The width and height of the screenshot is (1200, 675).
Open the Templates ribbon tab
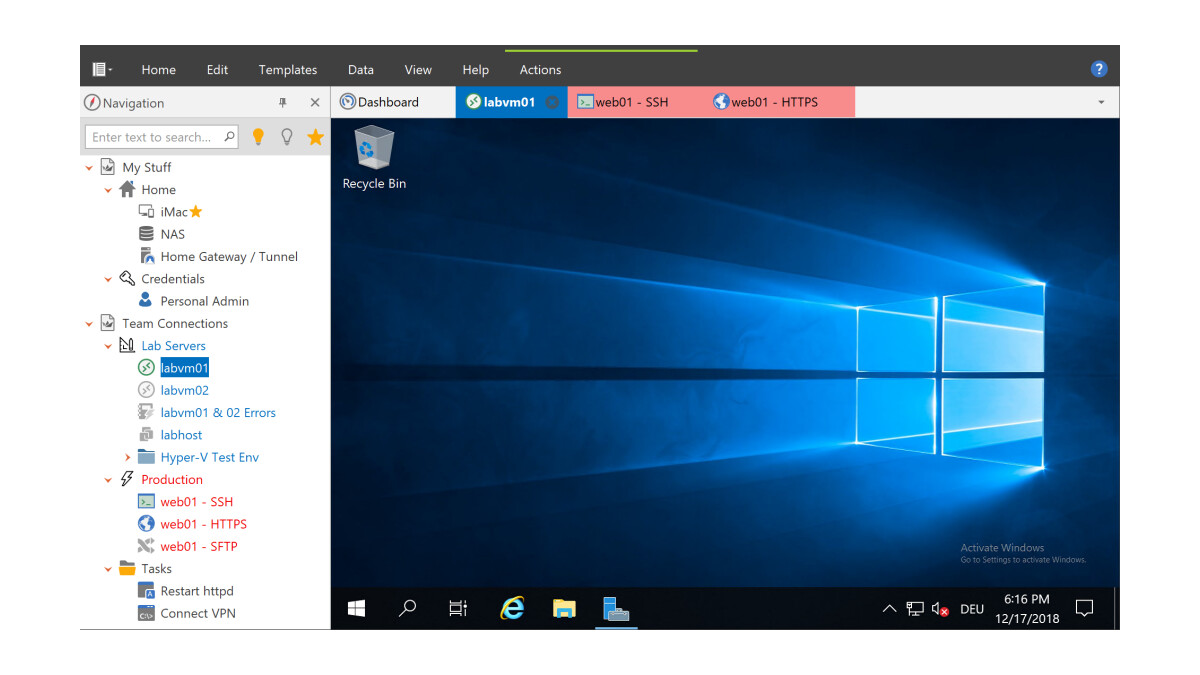click(288, 69)
